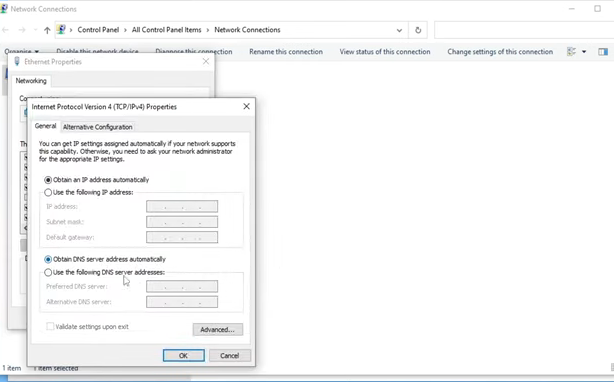Click the IP address input field
This screenshot has width=614, height=382.
click(182, 206)
